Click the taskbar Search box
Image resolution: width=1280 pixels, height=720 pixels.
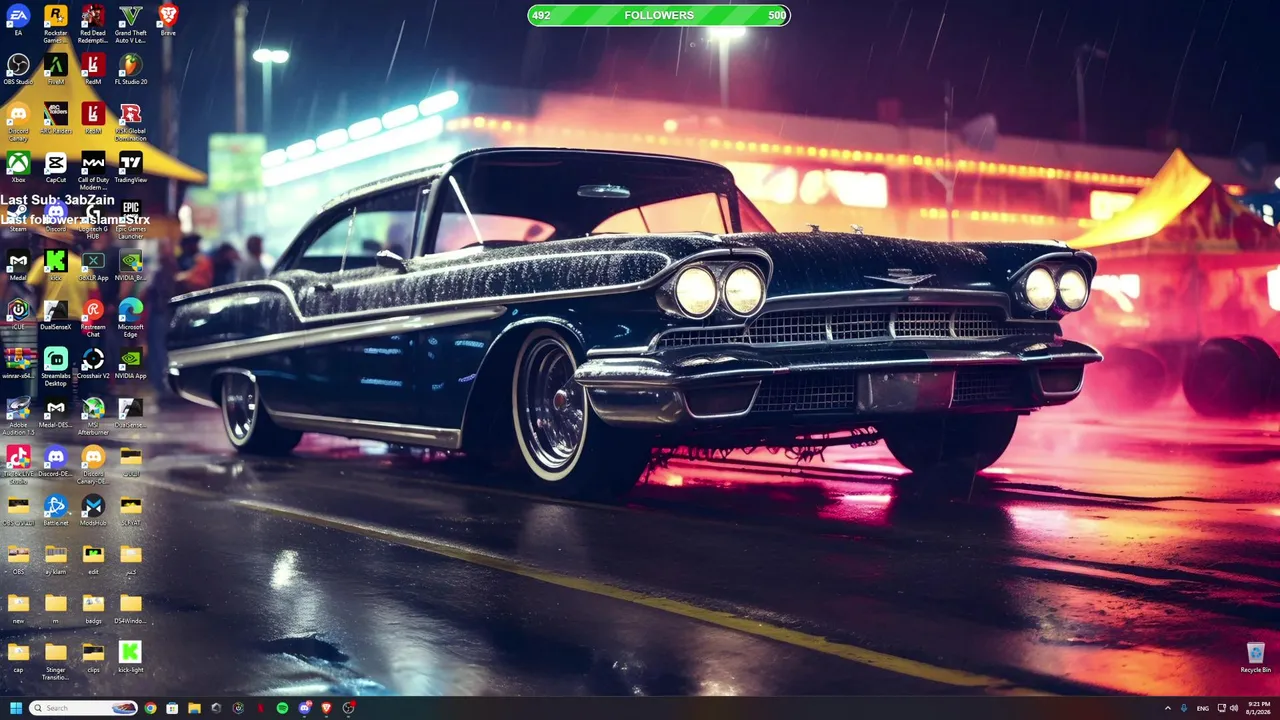[x=84, y=708]
